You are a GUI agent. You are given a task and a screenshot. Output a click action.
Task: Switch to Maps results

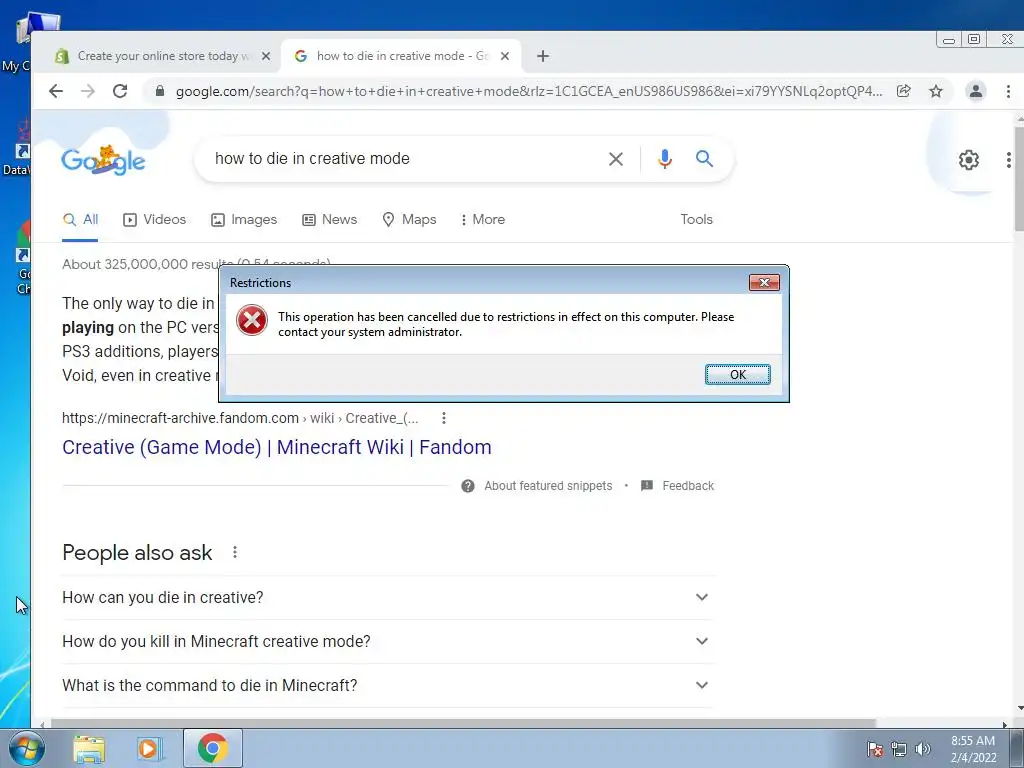(x=409, y=219)
